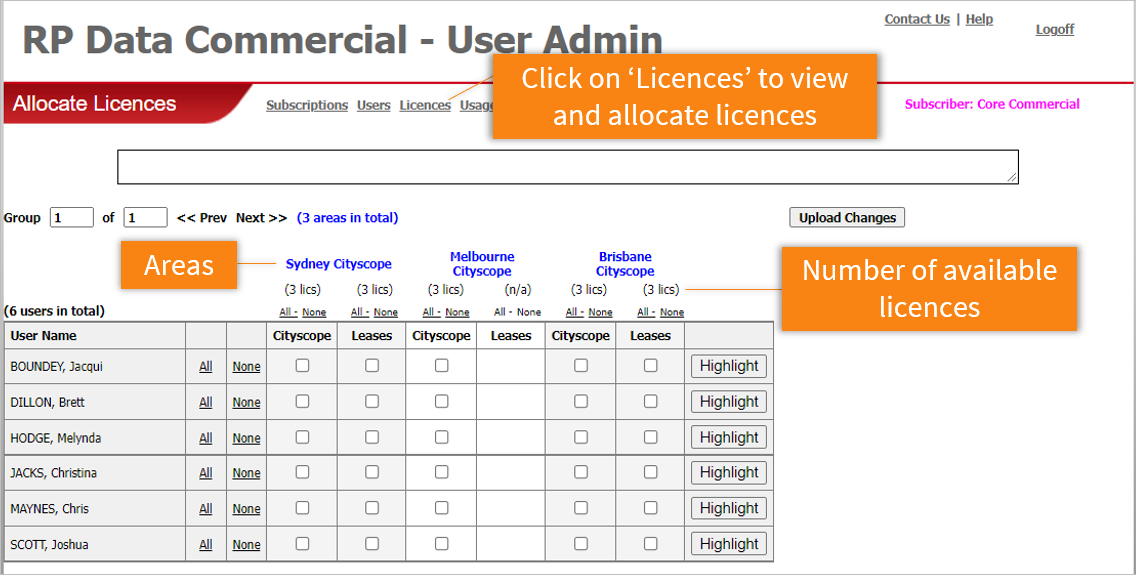Tick Brisbane Leases checkbox for MAYNES, Chris
Image resolution: width=1136 pixels, height=575 pixels.
[651, 508]
